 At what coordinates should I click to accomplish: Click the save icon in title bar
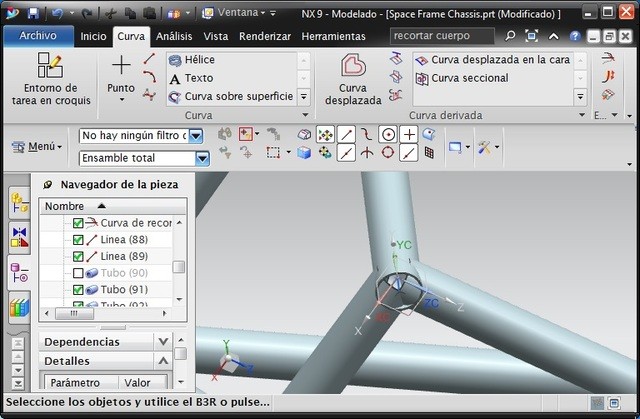click(33, 14)
